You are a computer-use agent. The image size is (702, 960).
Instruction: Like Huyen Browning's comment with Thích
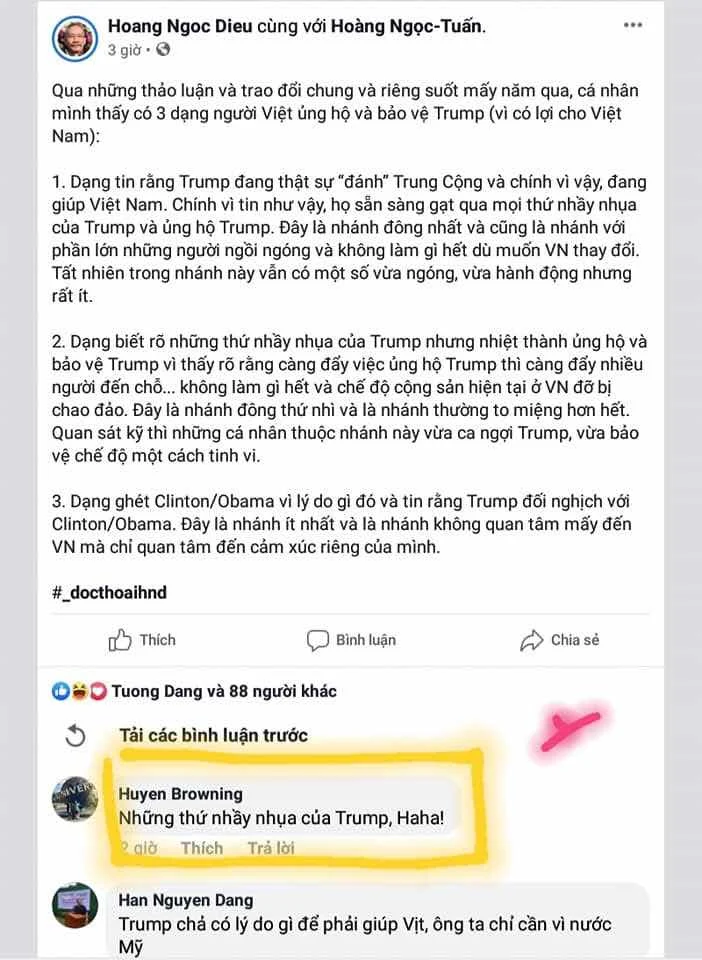[x=202, y=848]
